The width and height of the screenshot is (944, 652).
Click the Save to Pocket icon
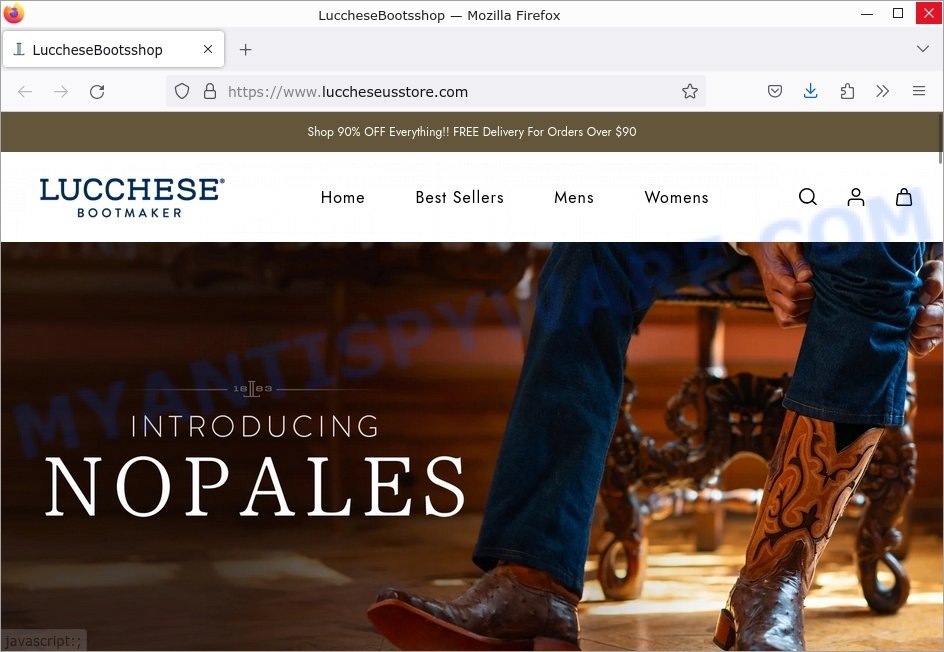(775, 92)
